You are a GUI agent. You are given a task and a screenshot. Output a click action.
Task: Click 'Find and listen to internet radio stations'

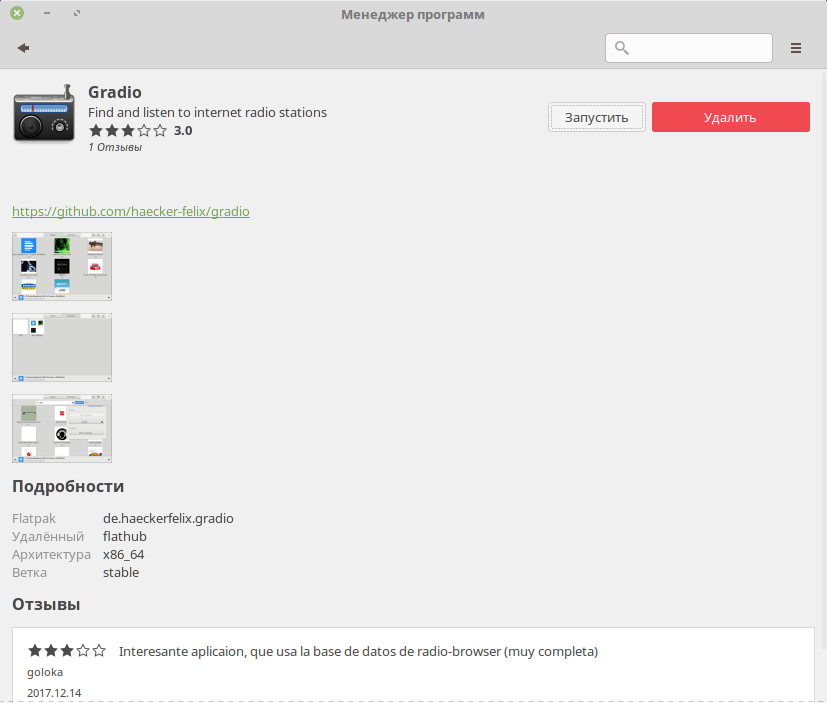pos(207,112)
